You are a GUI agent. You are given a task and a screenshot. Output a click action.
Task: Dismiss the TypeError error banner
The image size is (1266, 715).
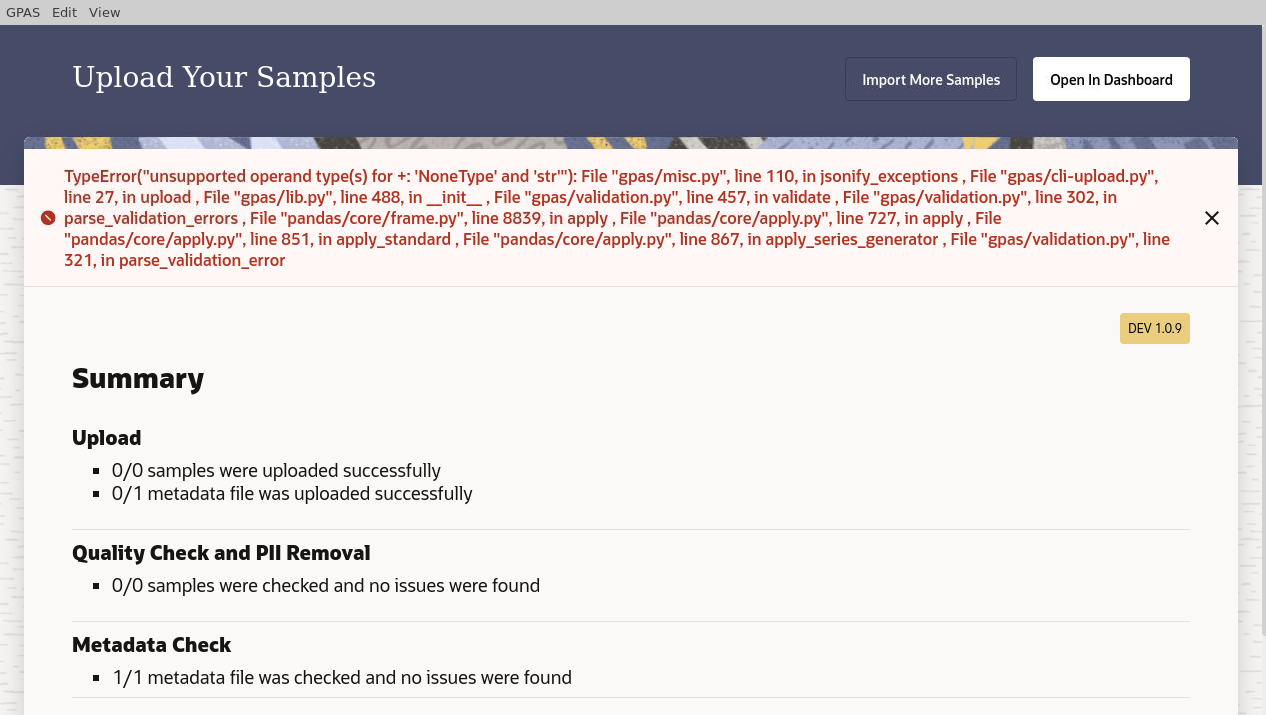coord(1211,217)
